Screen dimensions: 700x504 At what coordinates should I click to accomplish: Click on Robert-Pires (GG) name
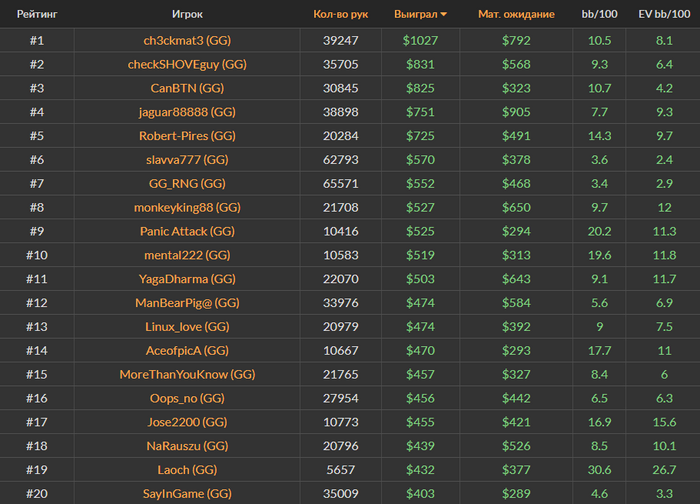(x=187, y=136)
